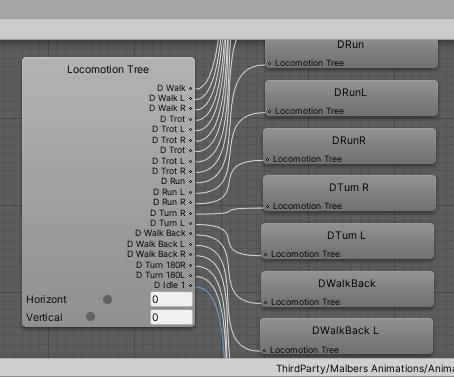This screenshot has width=454, height=377.
Task: Click the Vertical value input field
Action: [171, 317]
